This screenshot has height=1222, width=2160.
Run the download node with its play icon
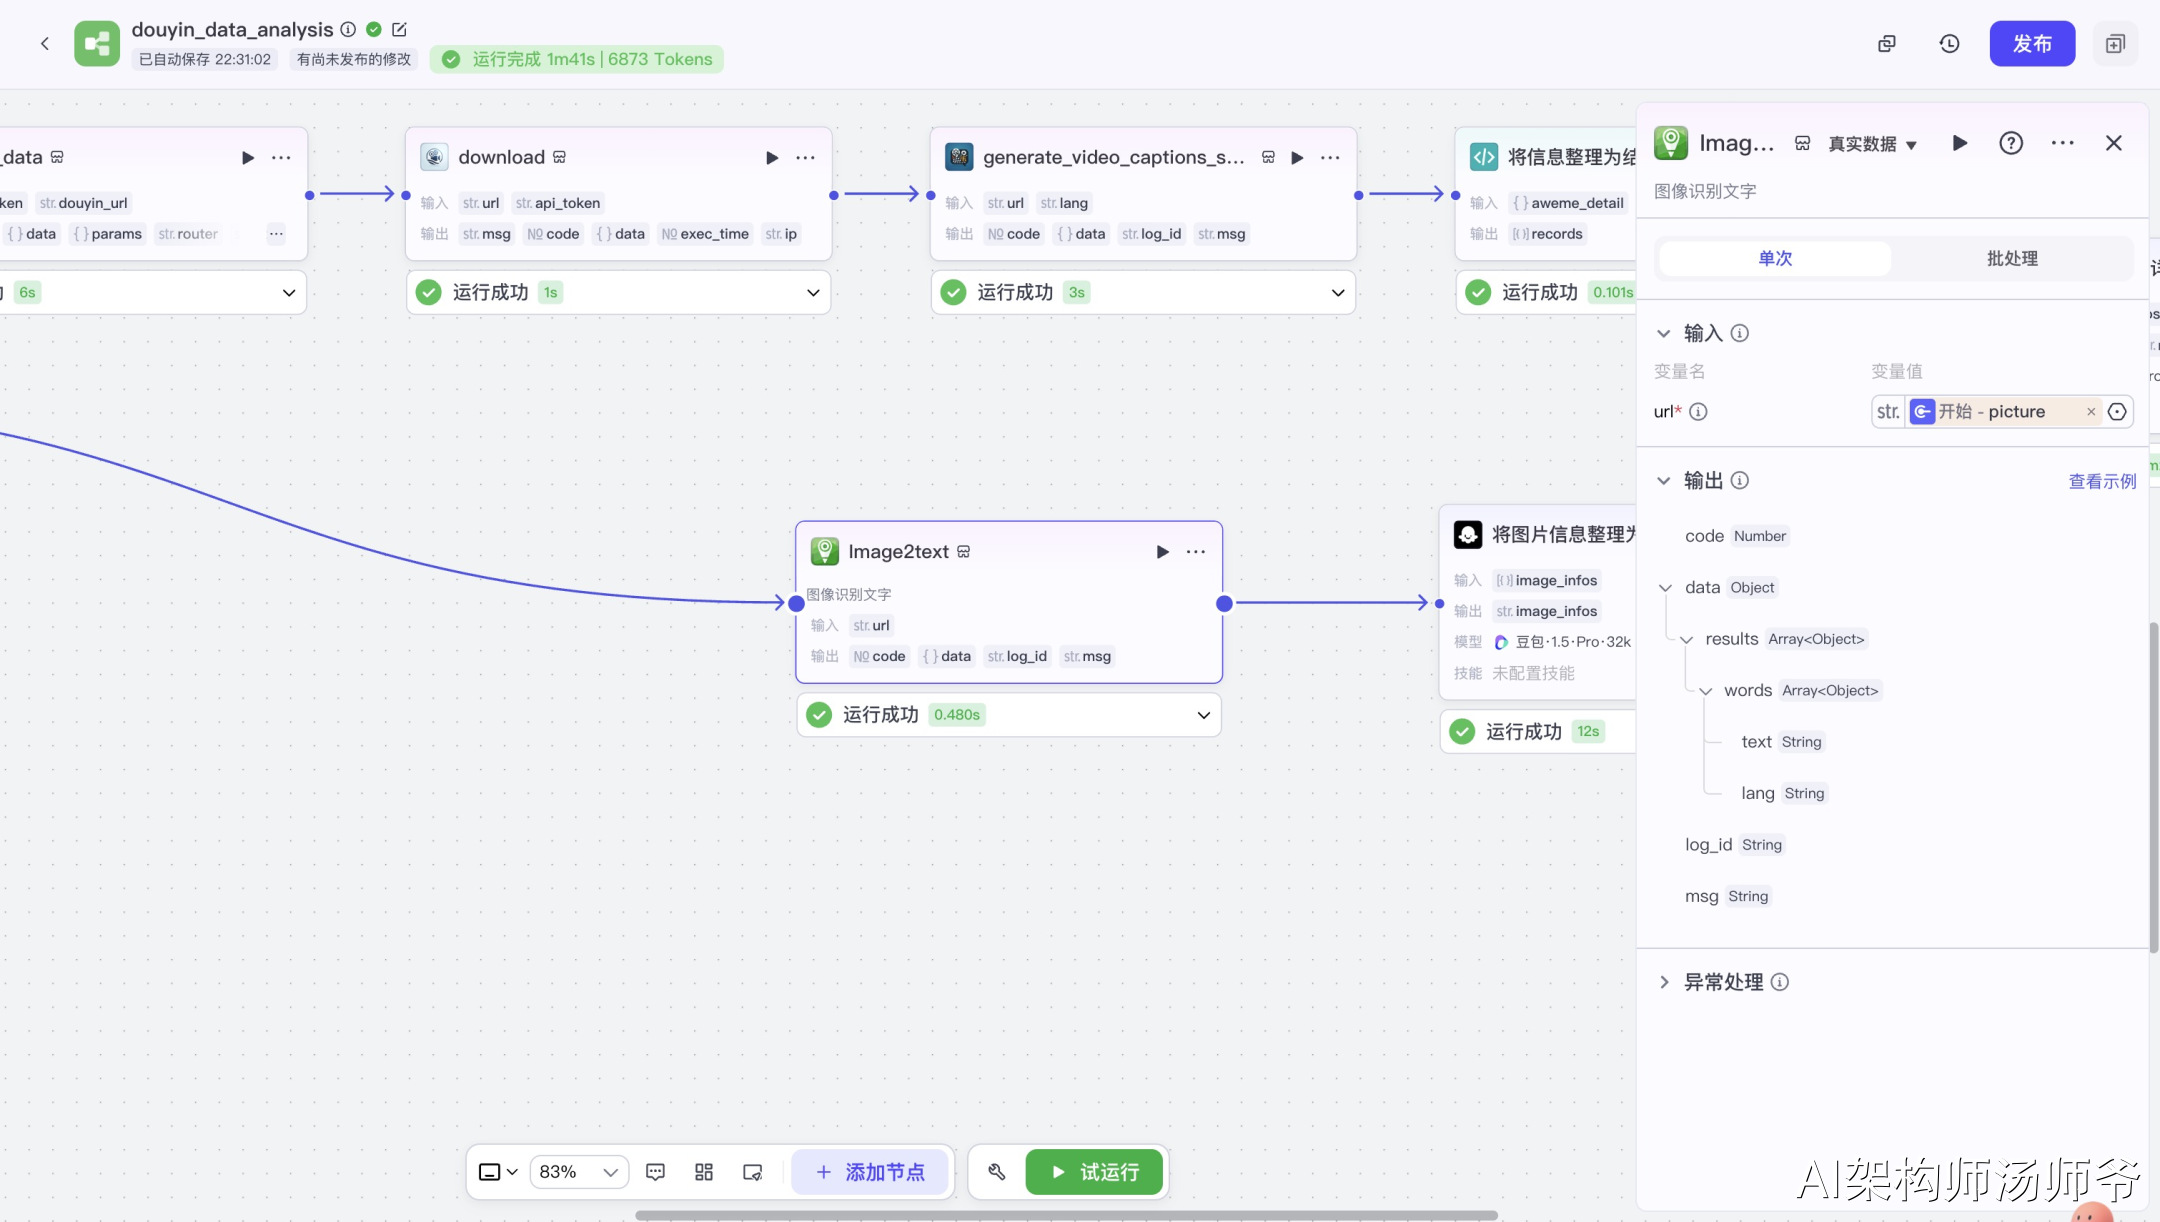[771, 158]
